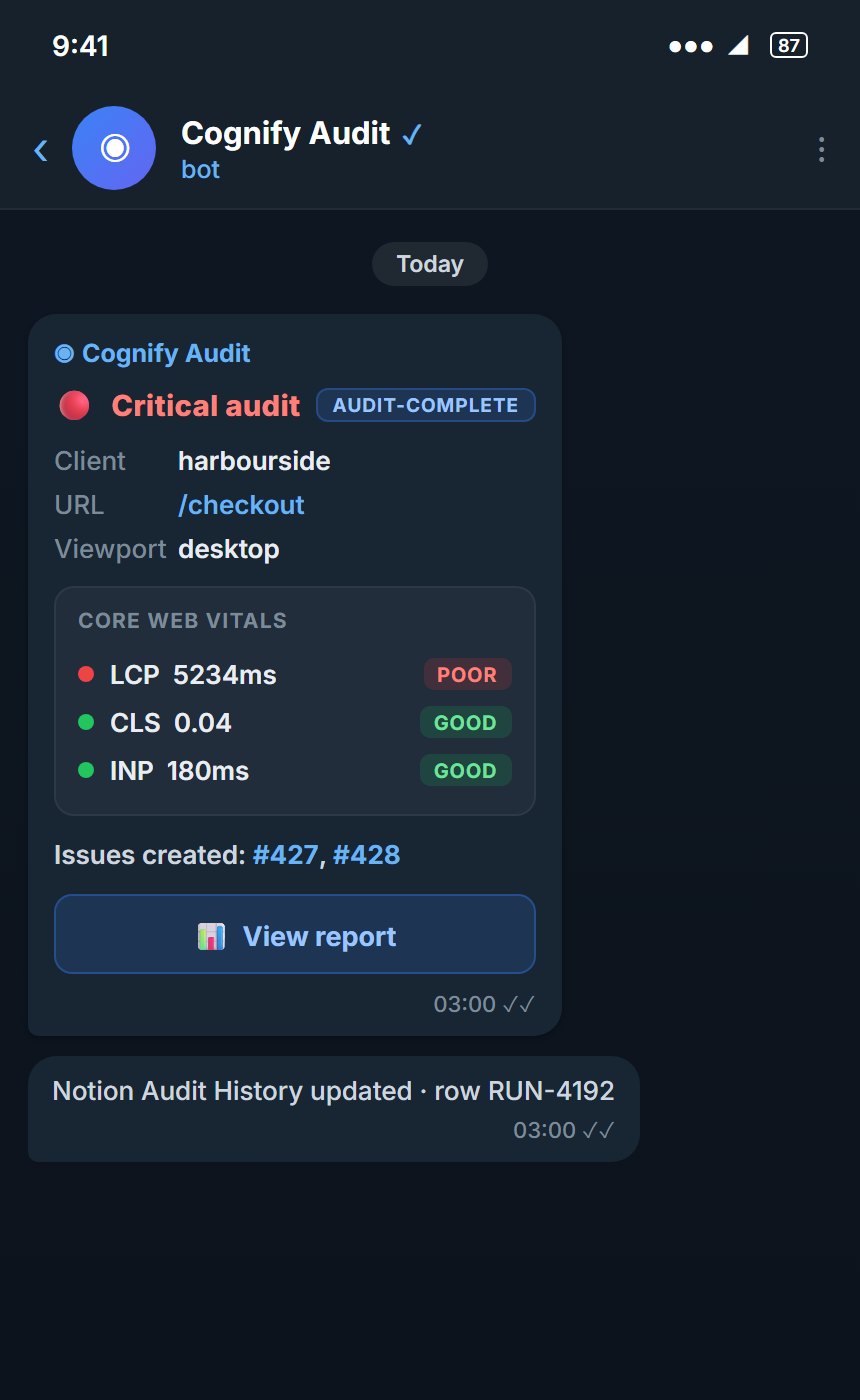Tap the POOR rating badge for LCP
The height and width of the screenshot is (1400, 860).
pyautogui.click(x=467, y=674)
